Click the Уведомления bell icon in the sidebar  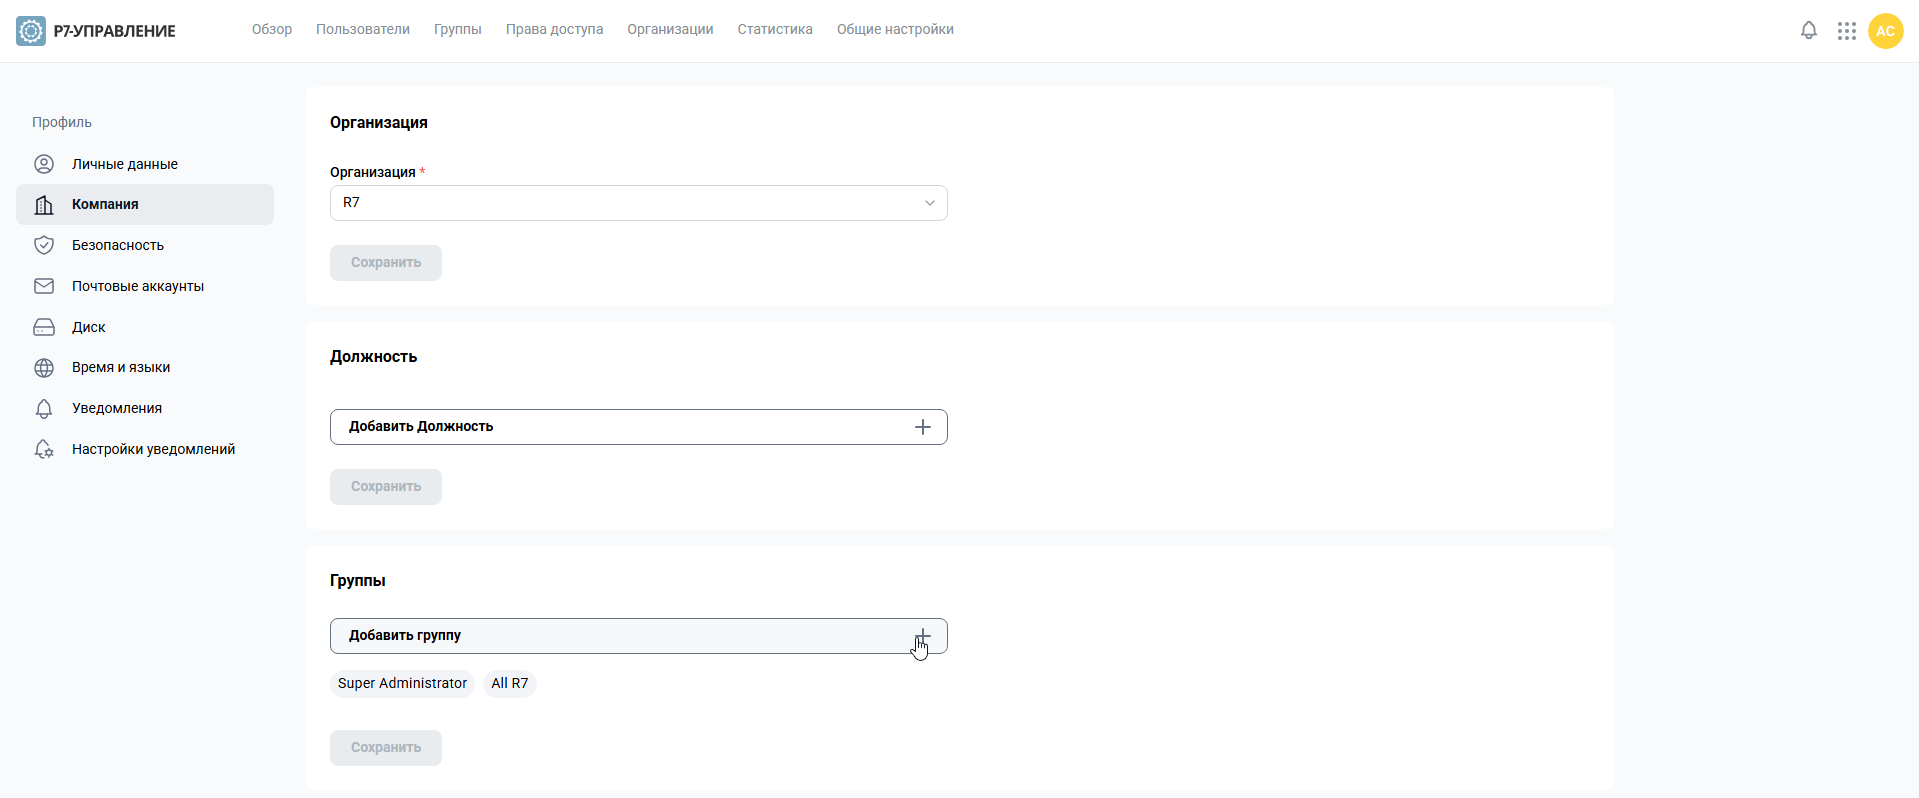[44, 409]
